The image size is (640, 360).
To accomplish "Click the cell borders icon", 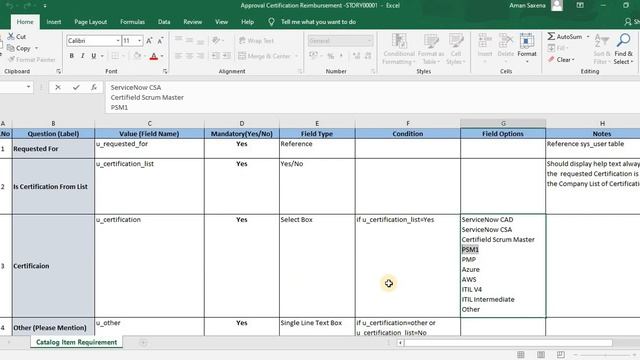I will point(115,56).
